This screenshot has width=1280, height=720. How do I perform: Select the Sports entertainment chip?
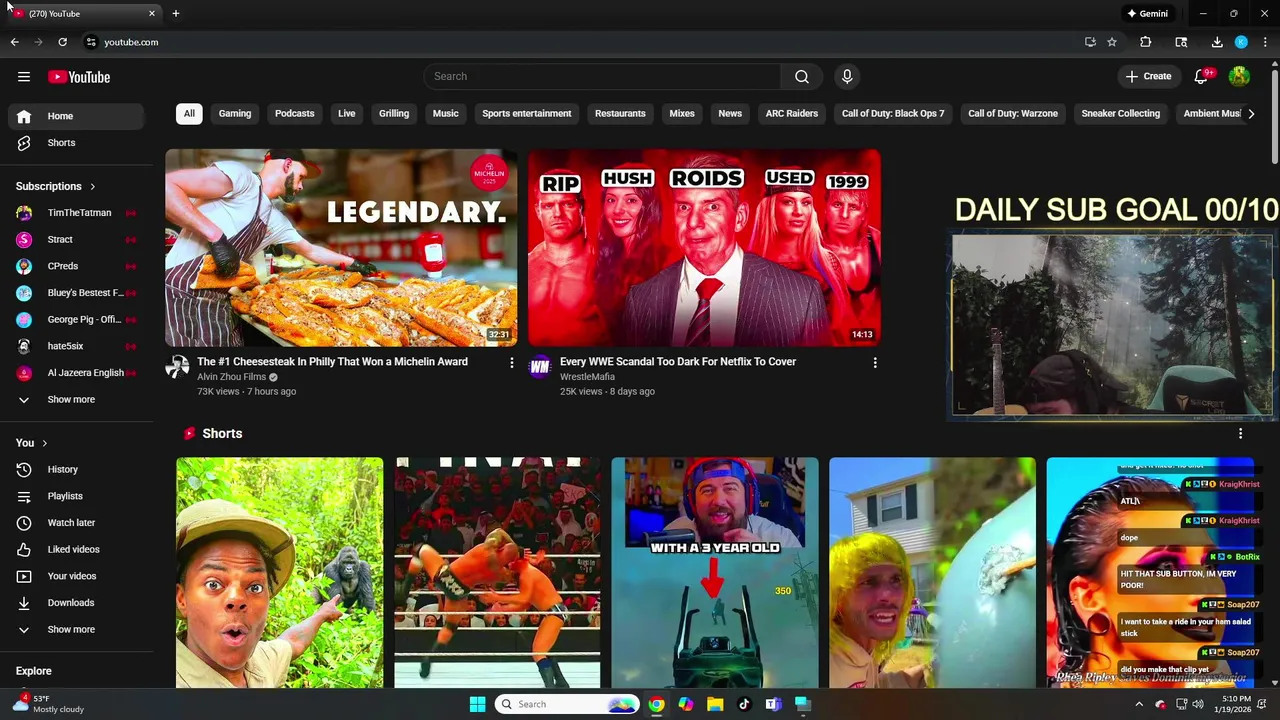pos(527,114)
